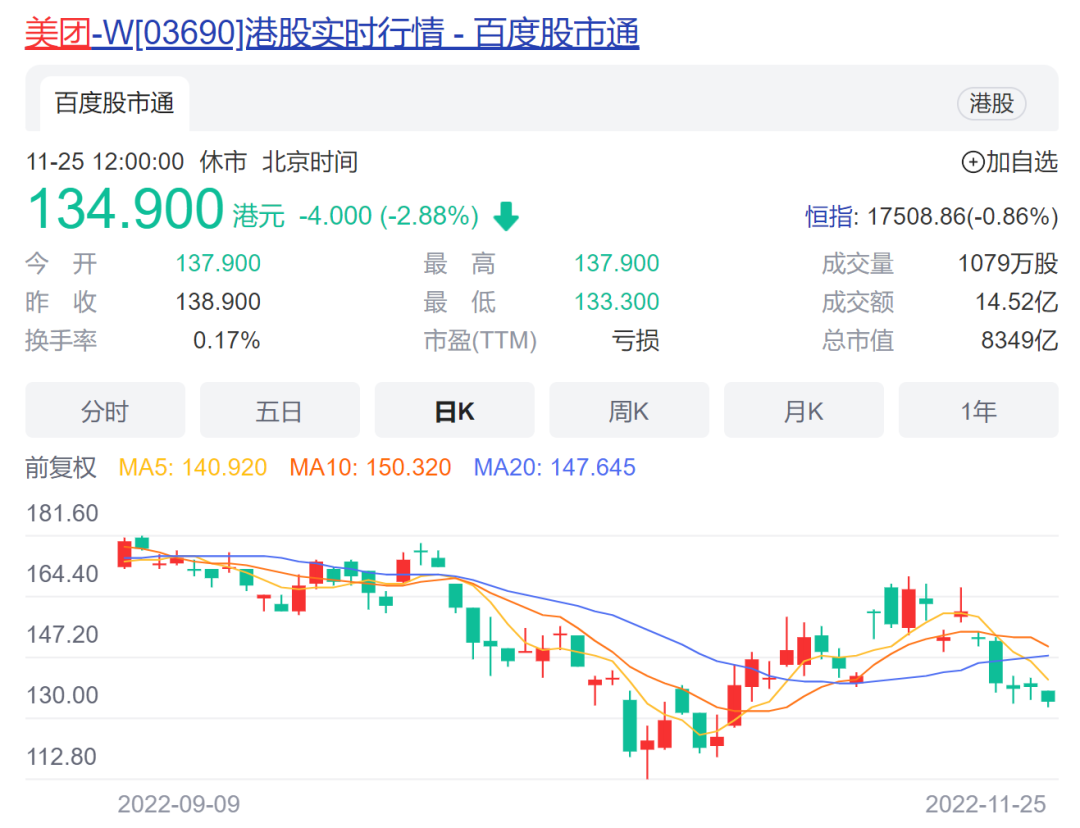Viewport: 1080px width, 828px height.
Task: Click the start date 2022-09-09
Action: (x=178, y=804)
